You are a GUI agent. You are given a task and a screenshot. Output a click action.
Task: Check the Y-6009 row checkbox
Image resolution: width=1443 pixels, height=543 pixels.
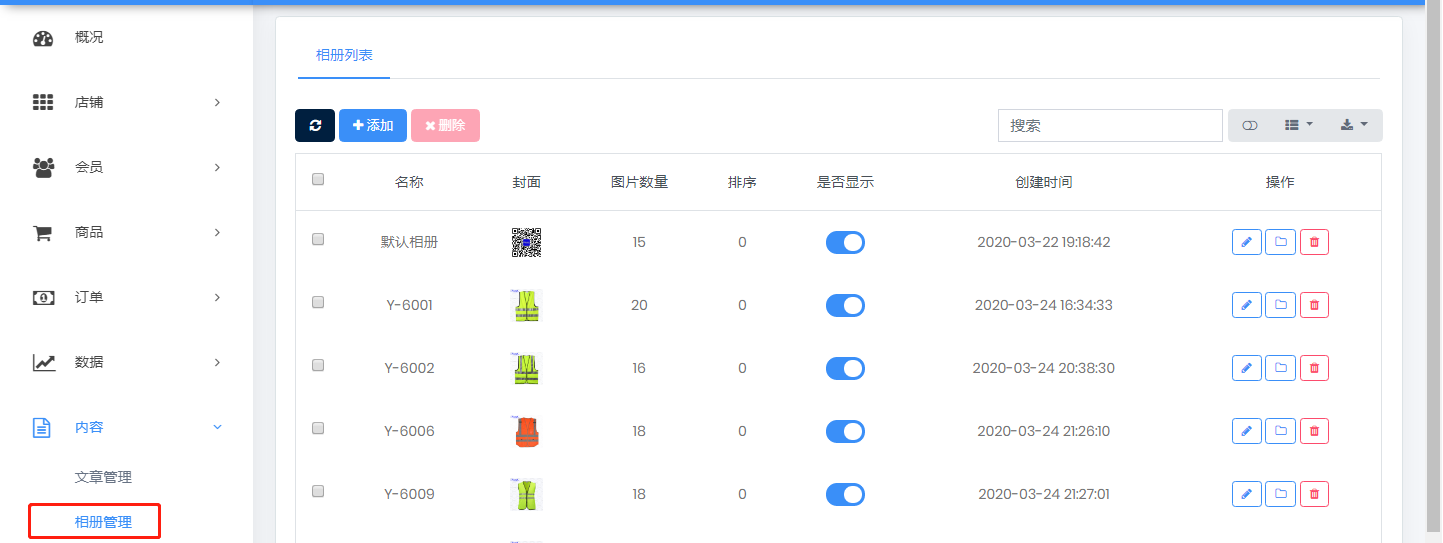(318, 491)
